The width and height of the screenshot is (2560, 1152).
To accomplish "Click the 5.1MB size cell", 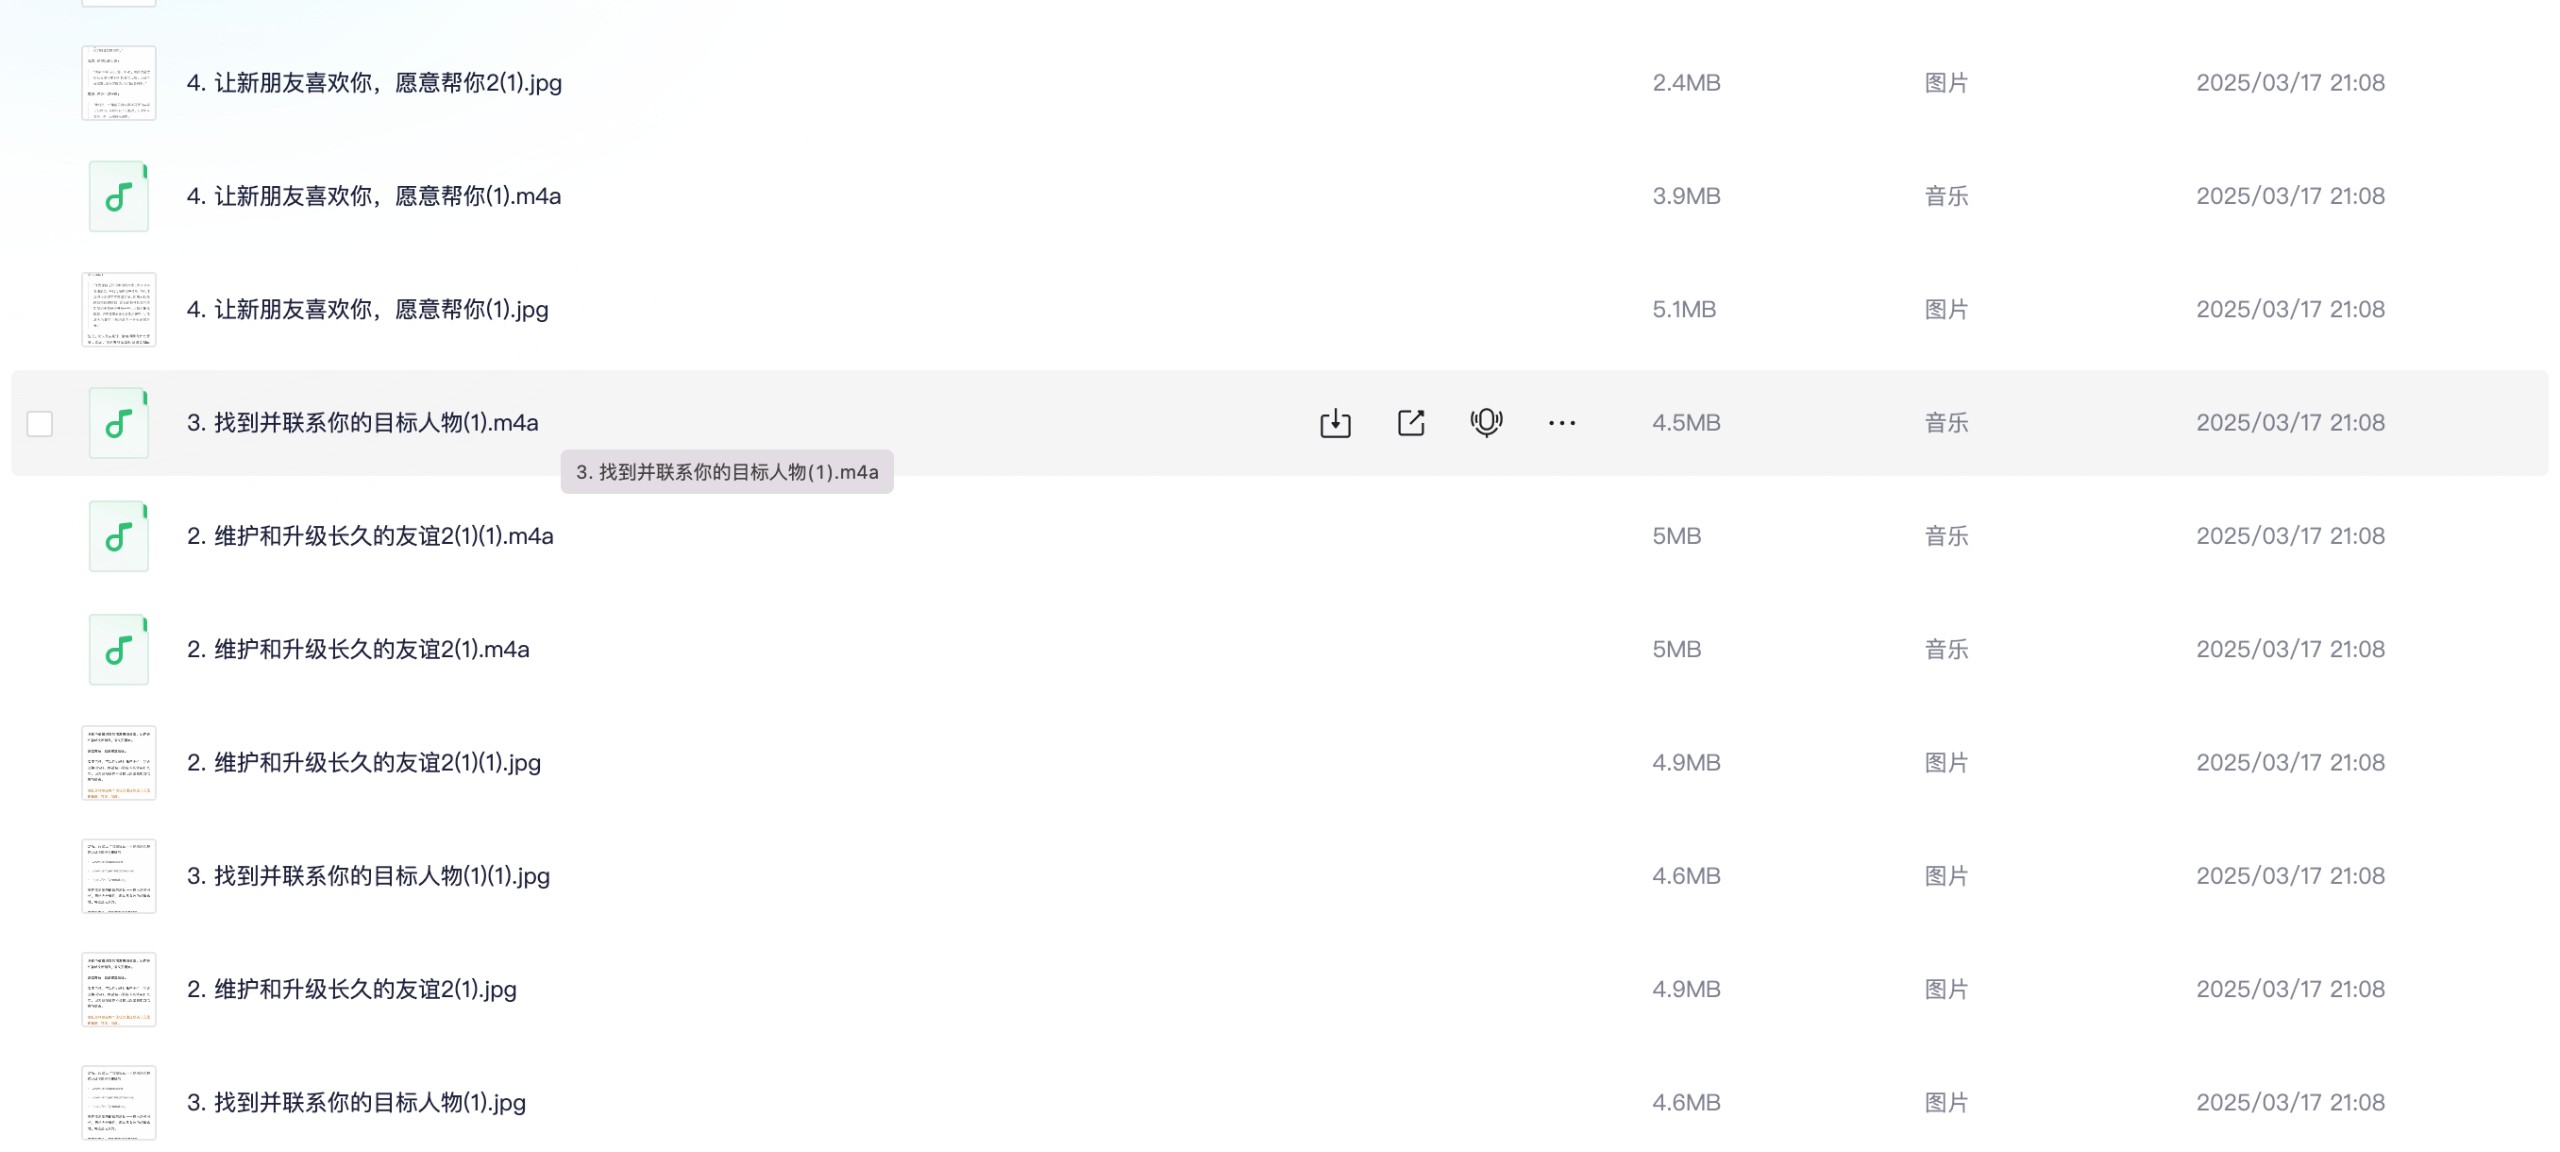I will pyautogui.click(x=1684, y=310).
